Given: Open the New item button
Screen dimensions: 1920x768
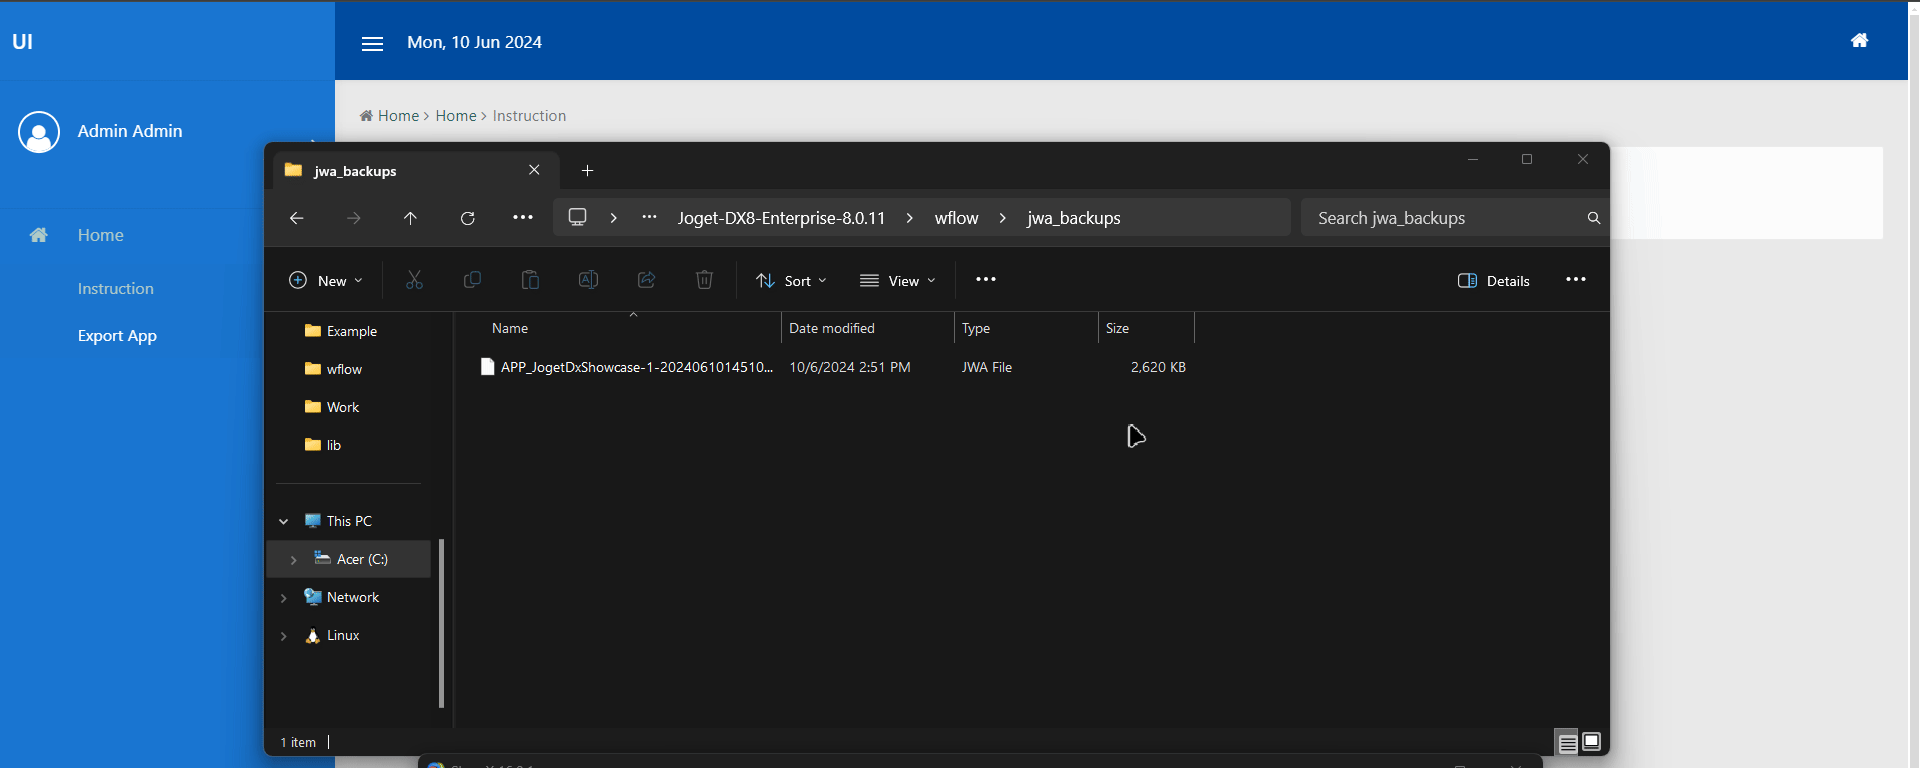Looking at the screenshot, I should [x=325, y=281].
